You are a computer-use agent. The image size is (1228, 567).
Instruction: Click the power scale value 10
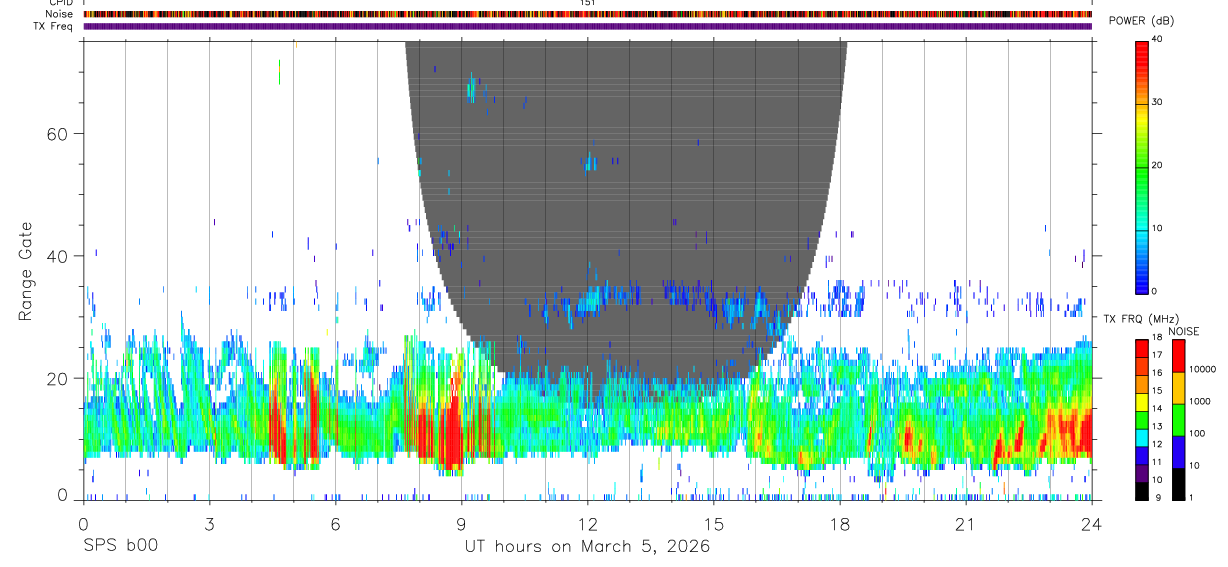point(1156,228)
